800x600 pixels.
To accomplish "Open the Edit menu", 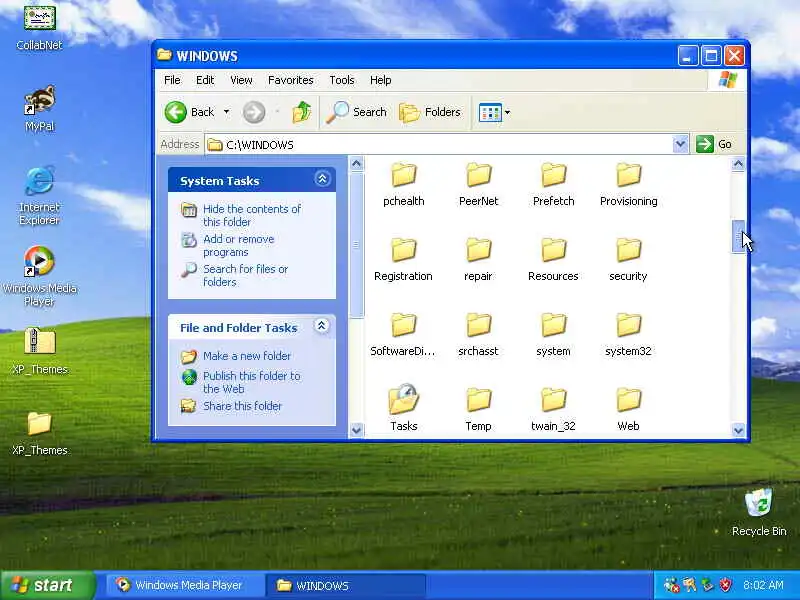I will point(205,80).
